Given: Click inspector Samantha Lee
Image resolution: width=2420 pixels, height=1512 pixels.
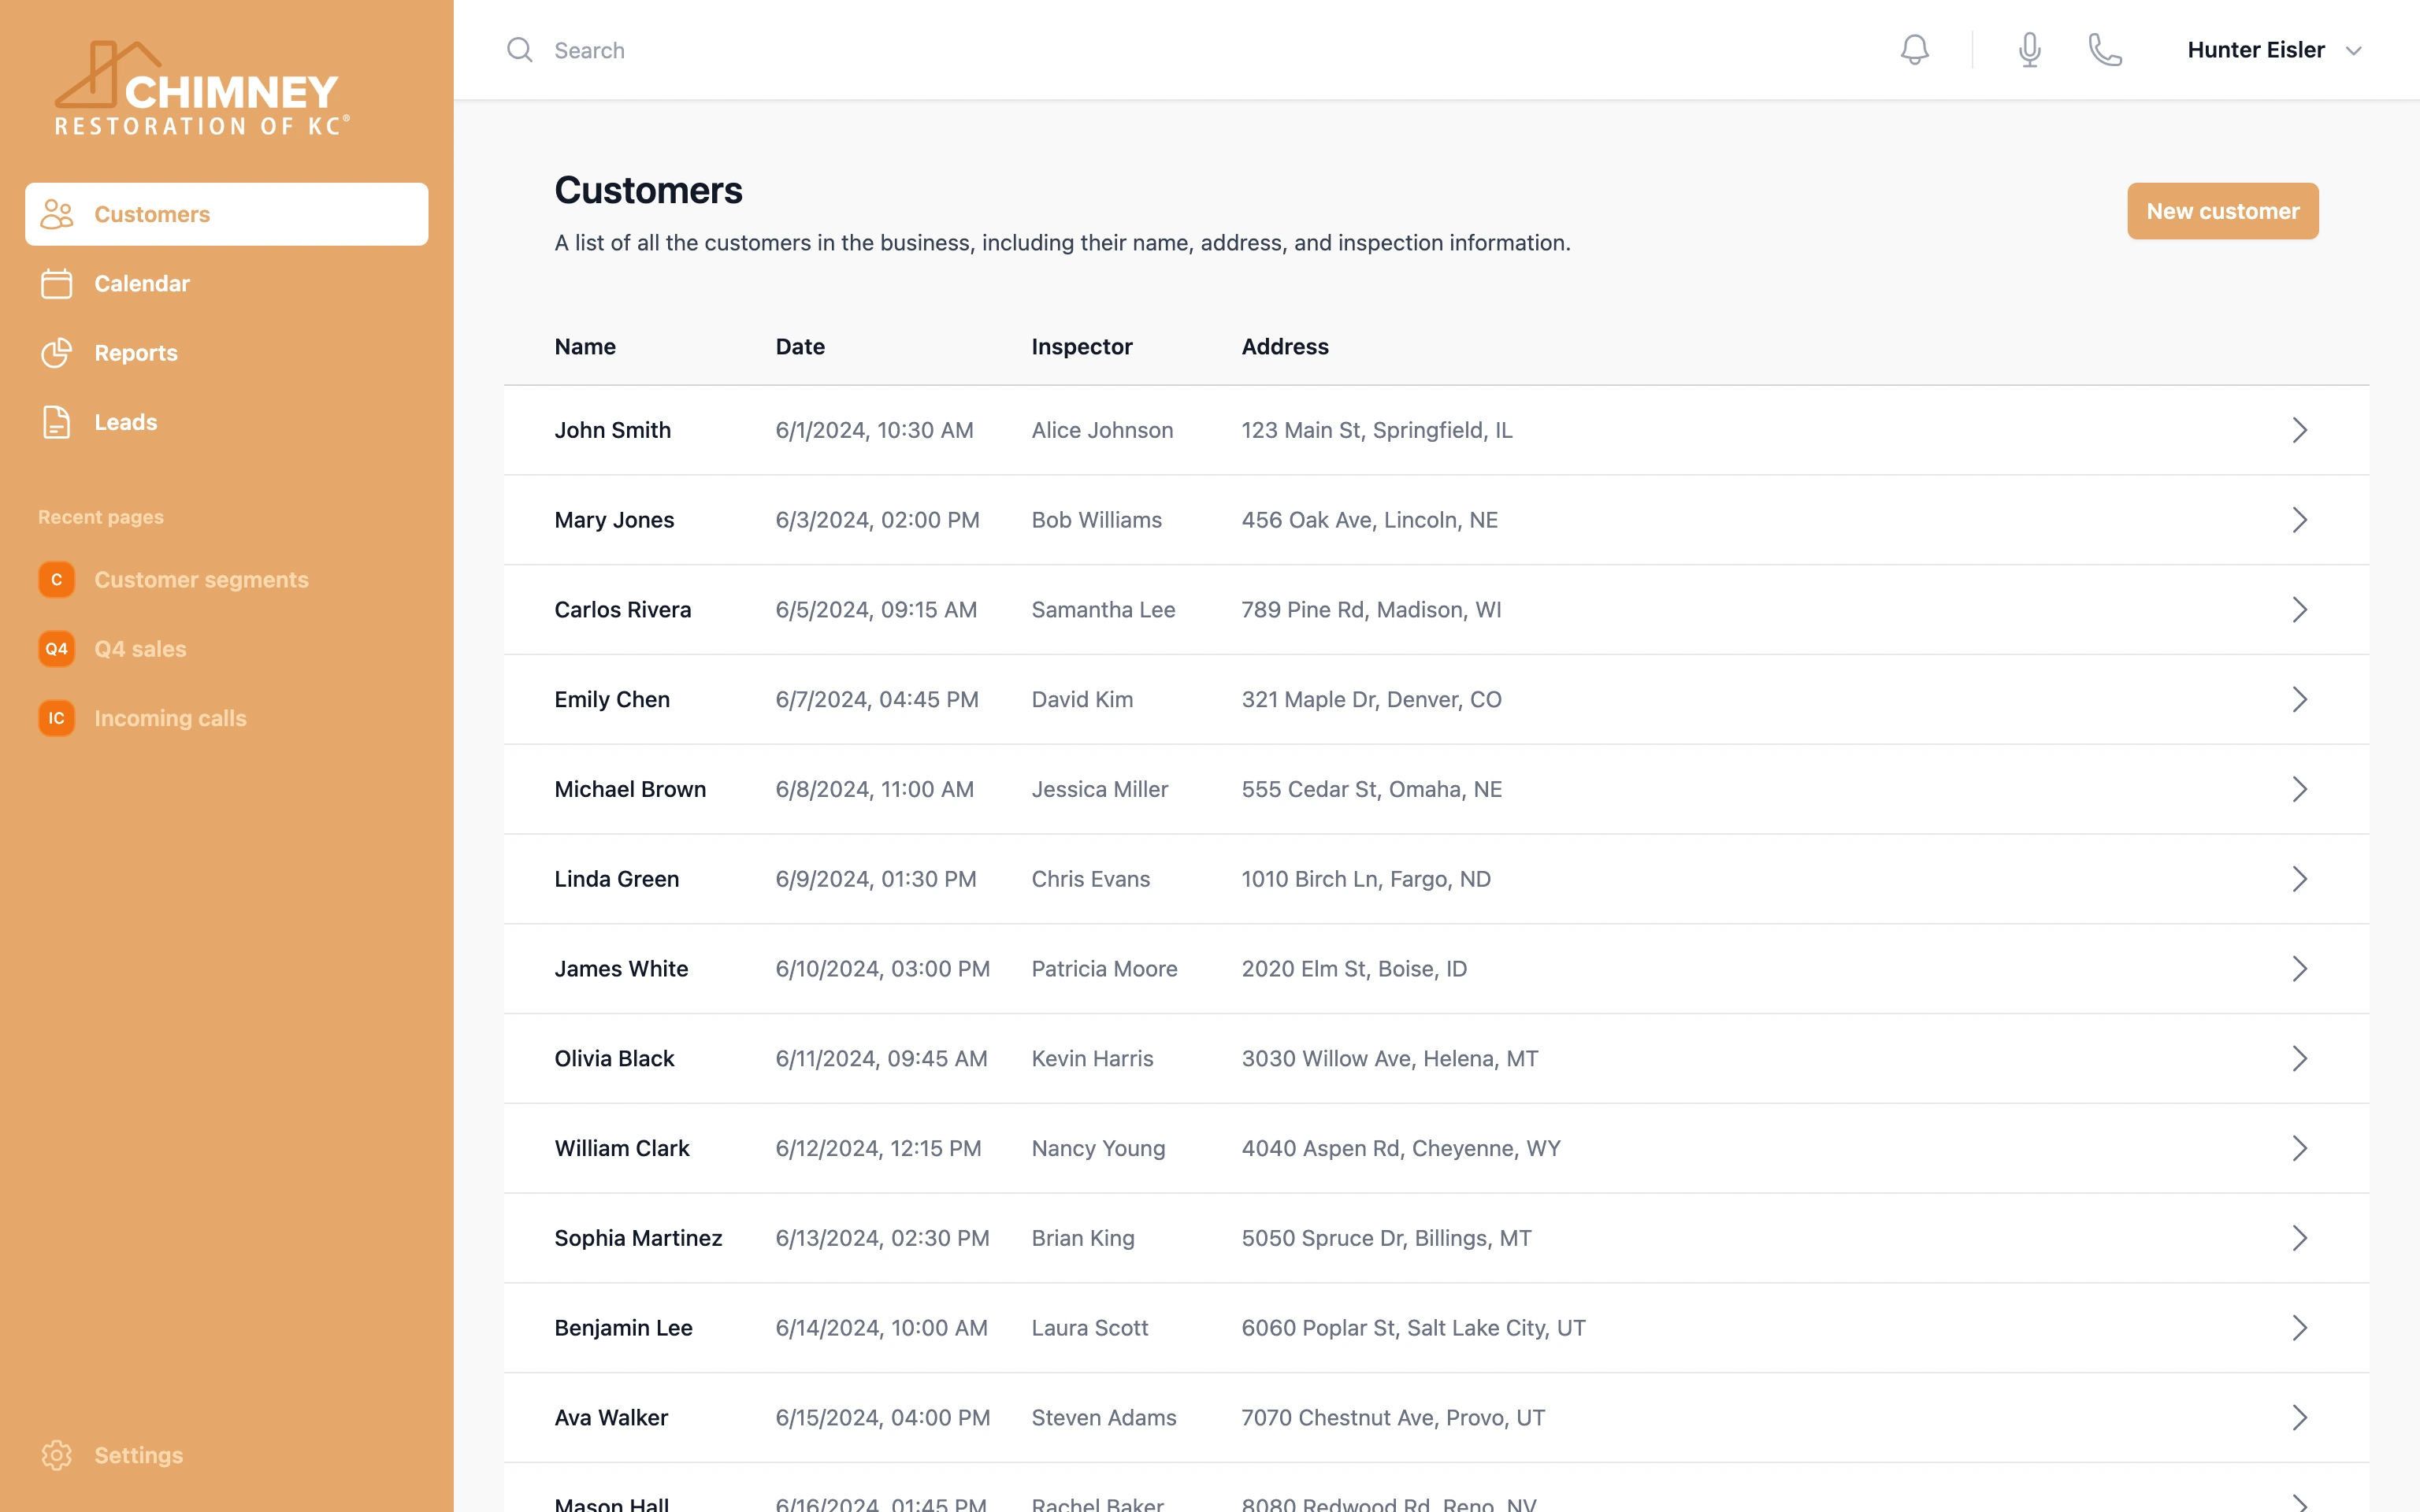Looking at the screenshot, I should (x=1103, y=610).
